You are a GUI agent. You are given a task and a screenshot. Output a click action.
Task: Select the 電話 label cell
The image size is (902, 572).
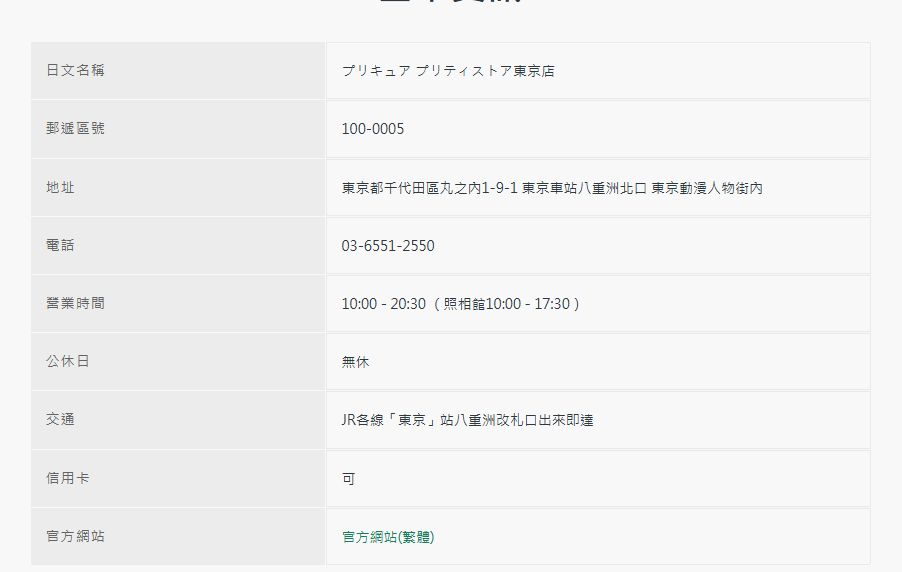(60, 245)
